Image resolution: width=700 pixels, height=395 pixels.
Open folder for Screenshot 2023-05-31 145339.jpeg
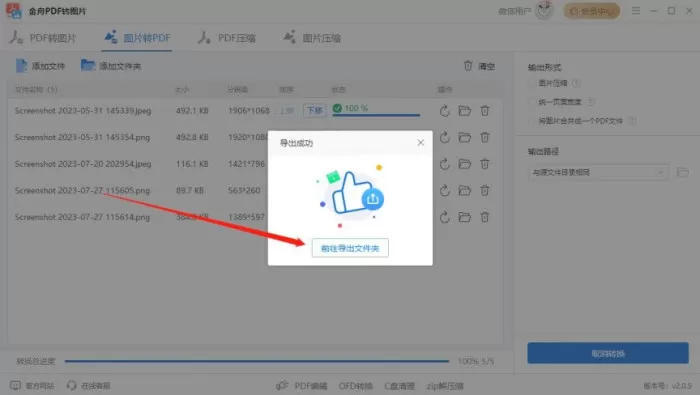click(x=465, y=111)
